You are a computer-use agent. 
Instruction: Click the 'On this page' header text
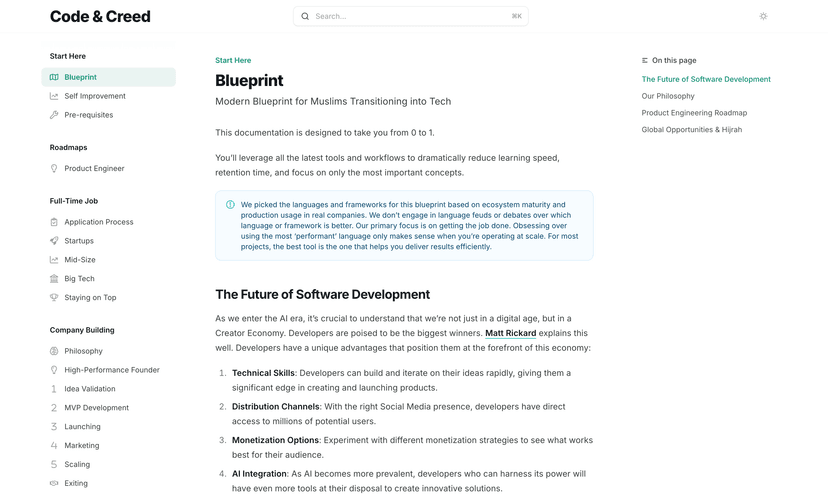point(674,60)
